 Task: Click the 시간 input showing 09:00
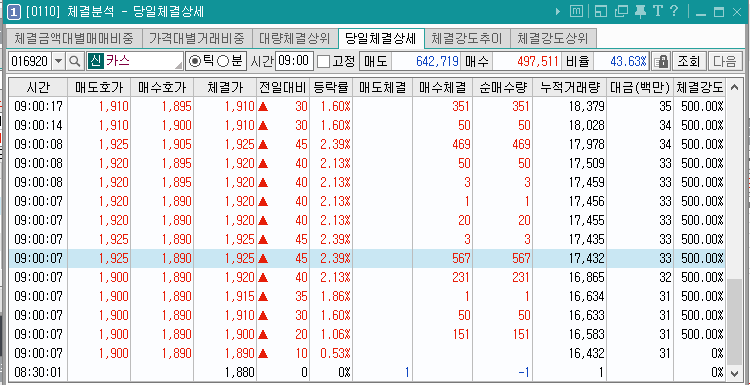pos(294,61)
